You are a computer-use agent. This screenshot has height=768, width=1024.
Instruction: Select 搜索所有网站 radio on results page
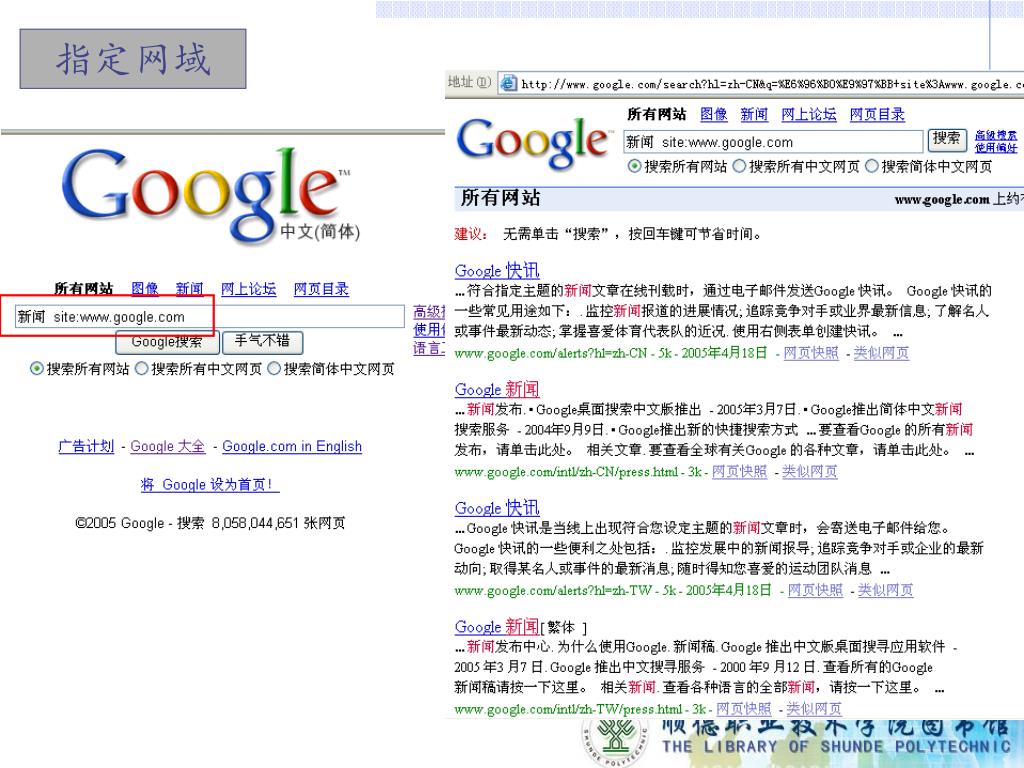pyautogui.click(x=633, y=167)
